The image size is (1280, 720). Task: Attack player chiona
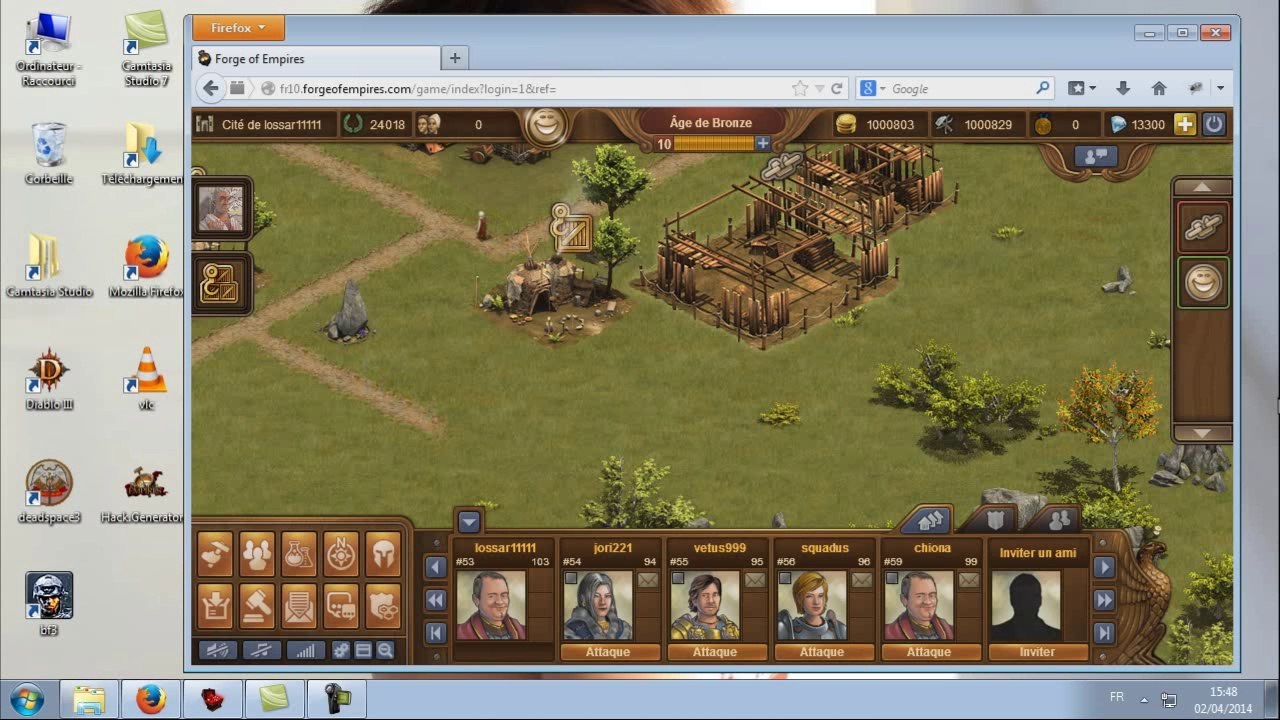pos(929,652)
